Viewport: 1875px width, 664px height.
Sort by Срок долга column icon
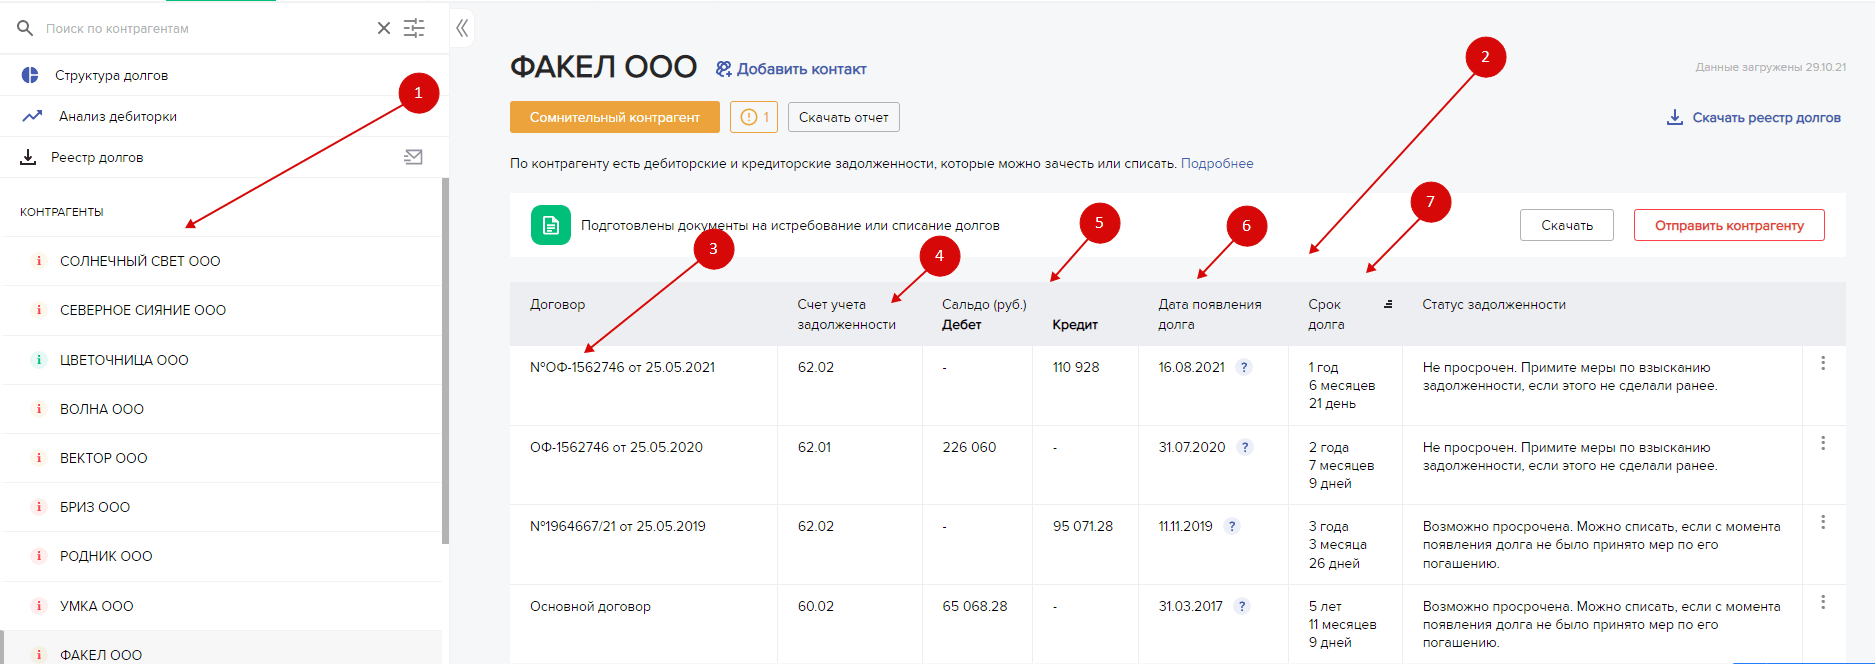pyautogui.click(x=1388, y=304)
